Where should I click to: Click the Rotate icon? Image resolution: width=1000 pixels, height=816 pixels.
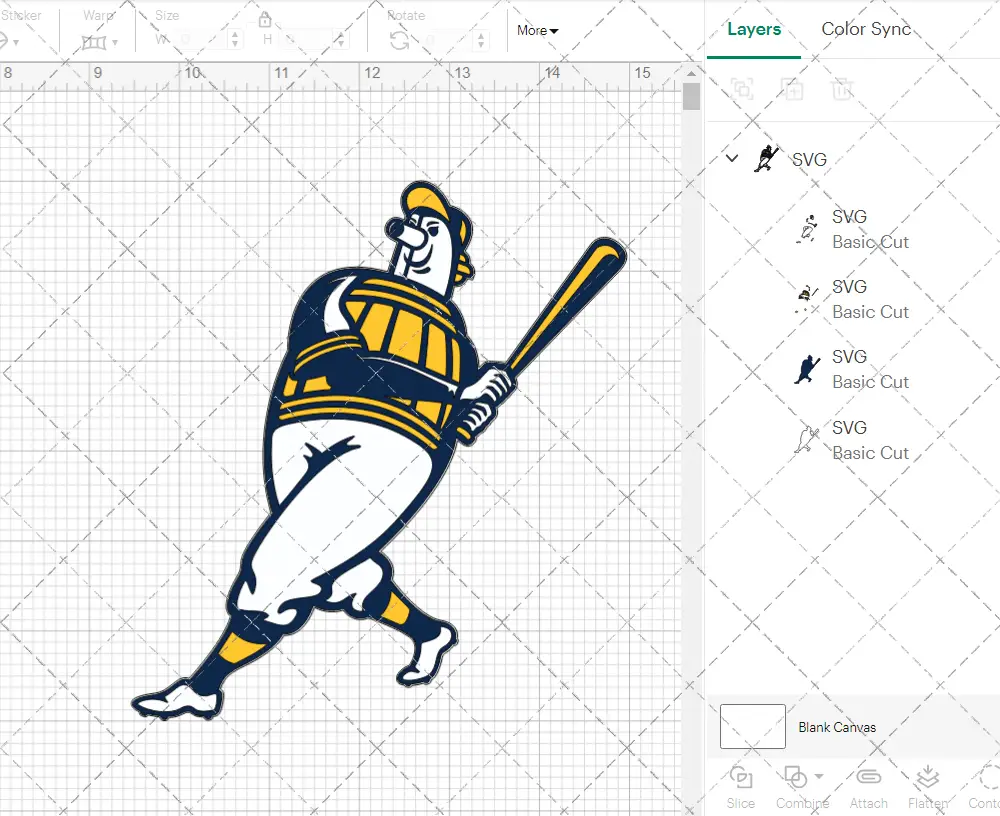pos(400,41)
